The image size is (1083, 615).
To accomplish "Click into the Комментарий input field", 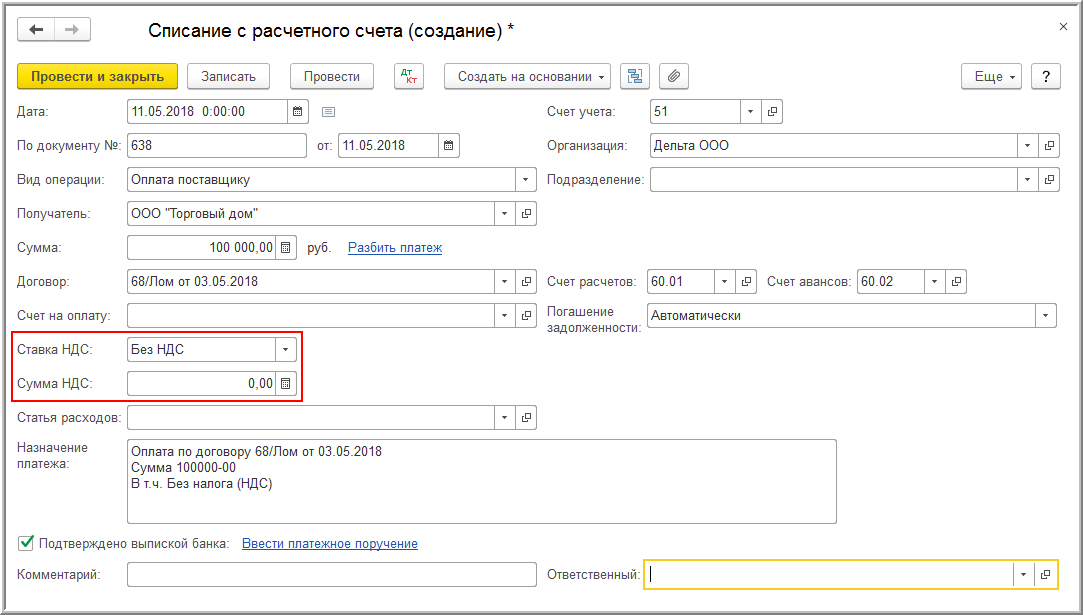I will click(332, 574).
